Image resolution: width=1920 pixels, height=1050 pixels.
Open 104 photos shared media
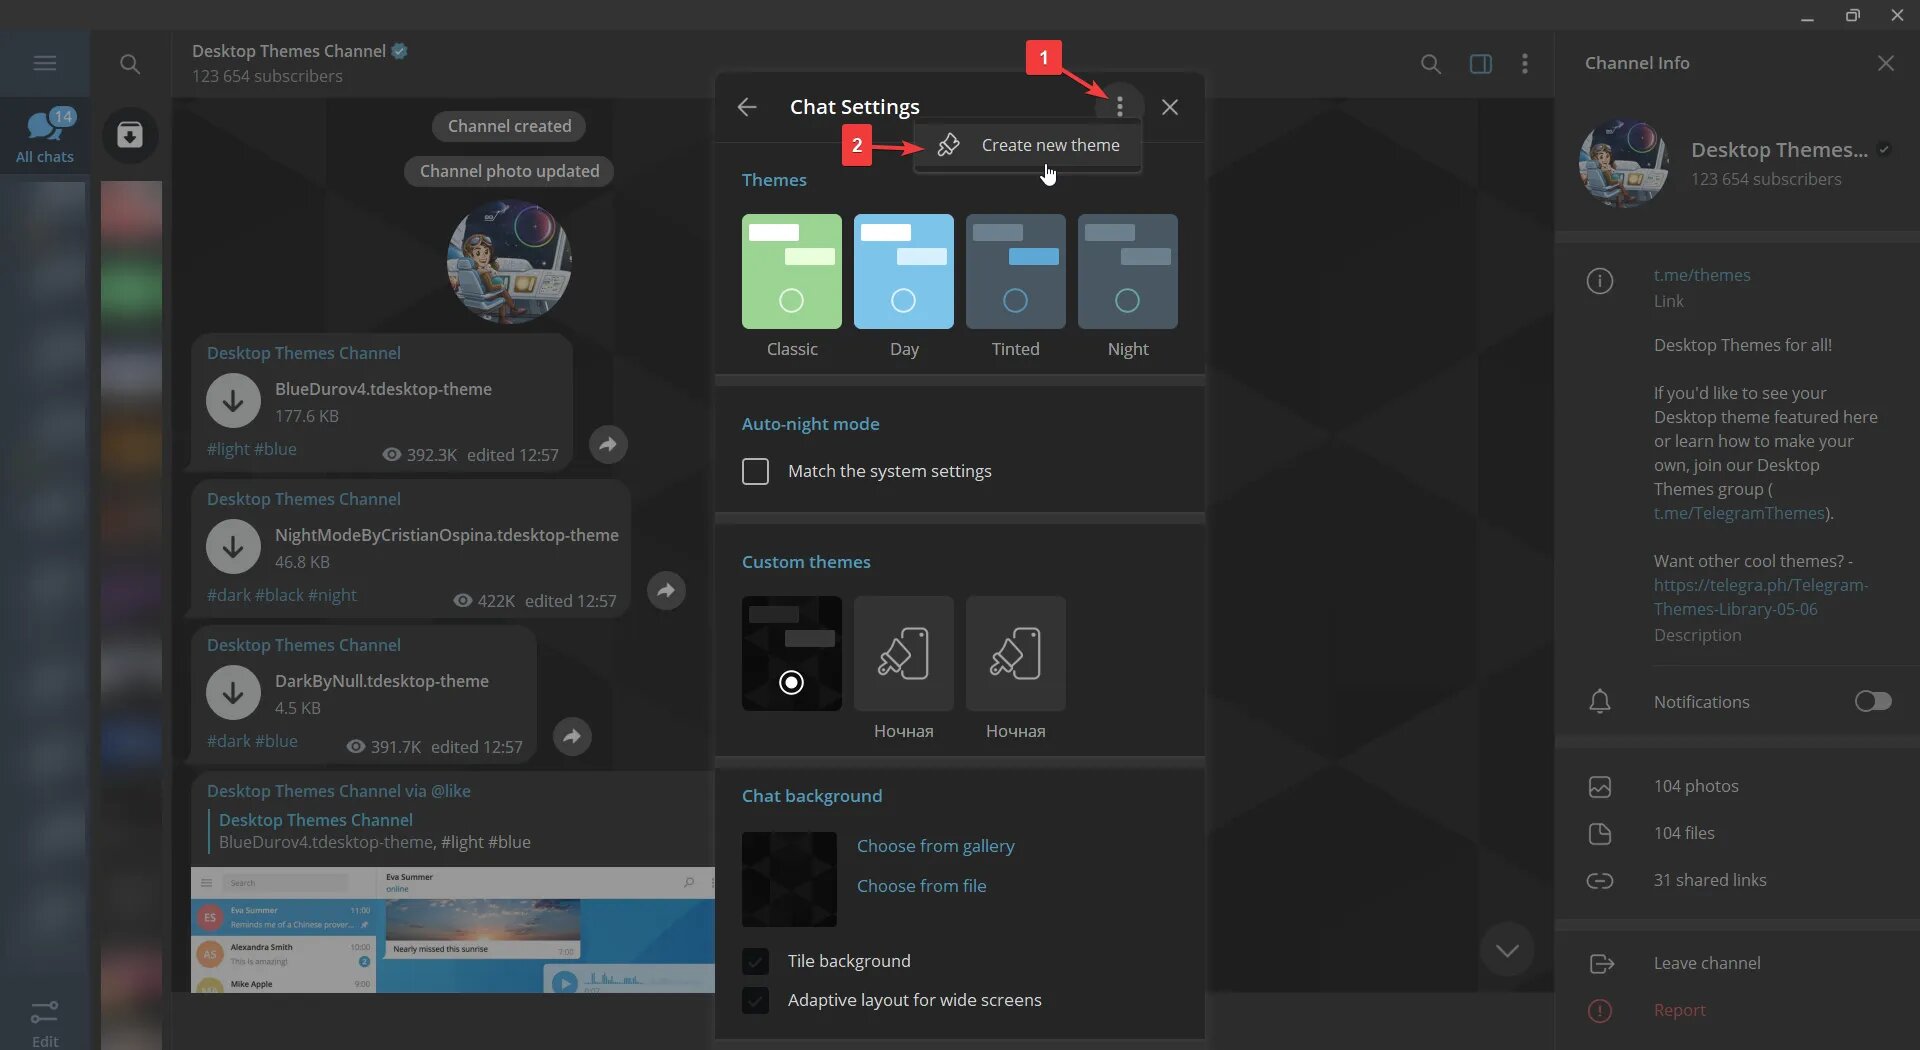pyautogui.click(x=1696, y=786)
